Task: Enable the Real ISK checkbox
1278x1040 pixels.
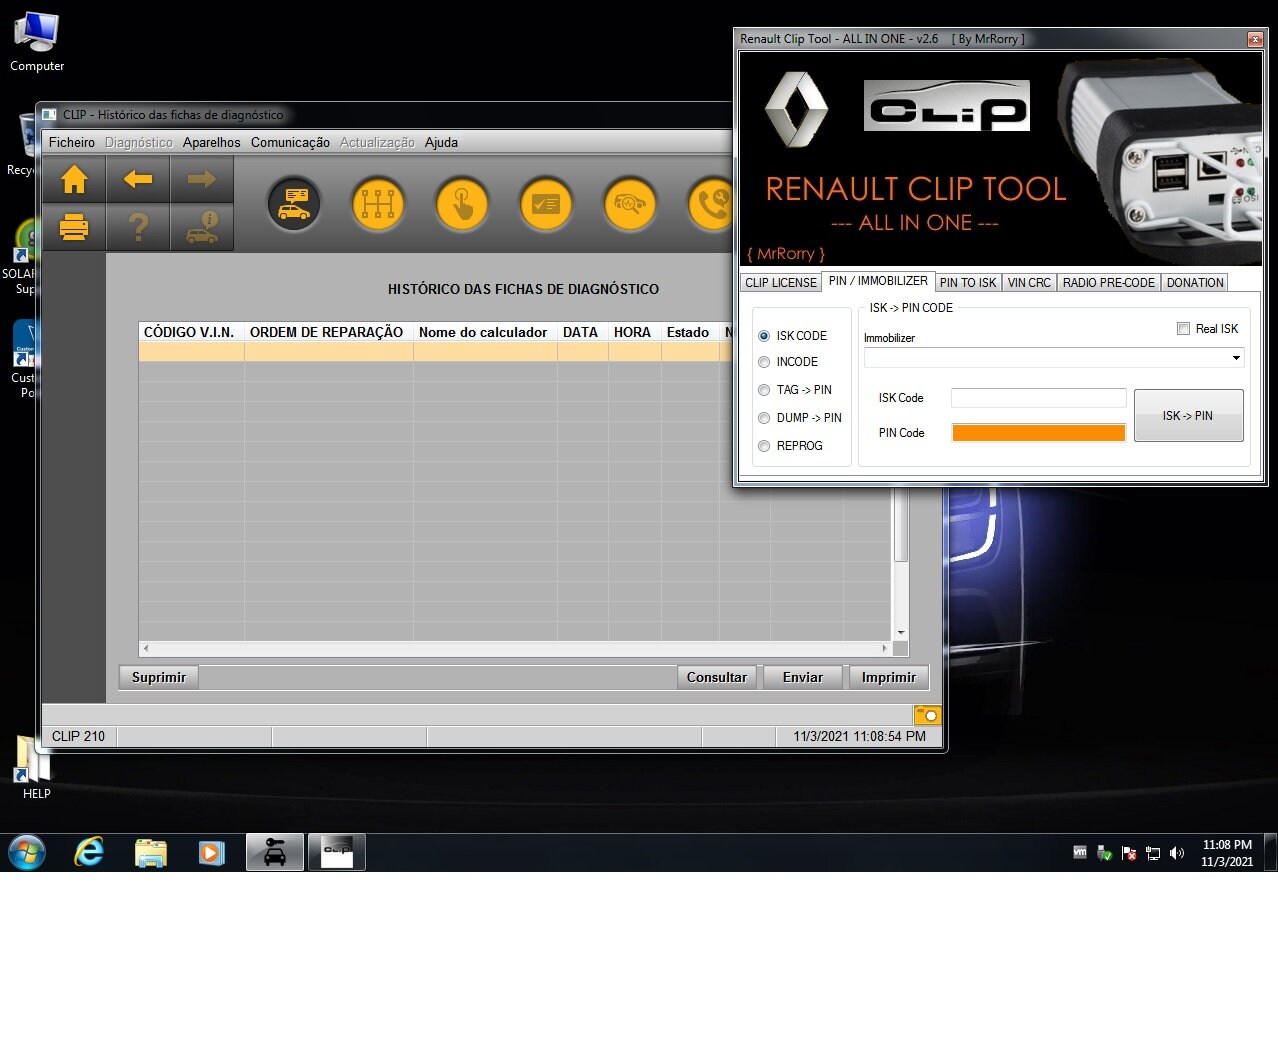Action: pyautogui.click(x=1182, y=328)
